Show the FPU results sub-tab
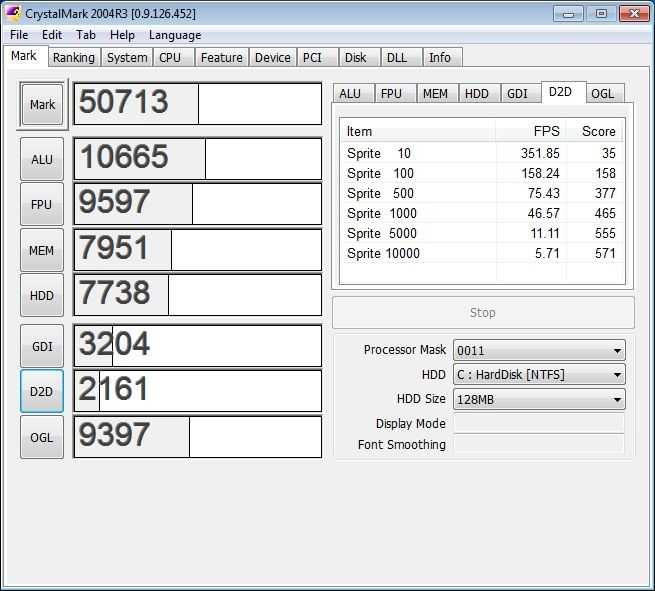The width and height of the screenshot is (655, 591). [395, 93]
